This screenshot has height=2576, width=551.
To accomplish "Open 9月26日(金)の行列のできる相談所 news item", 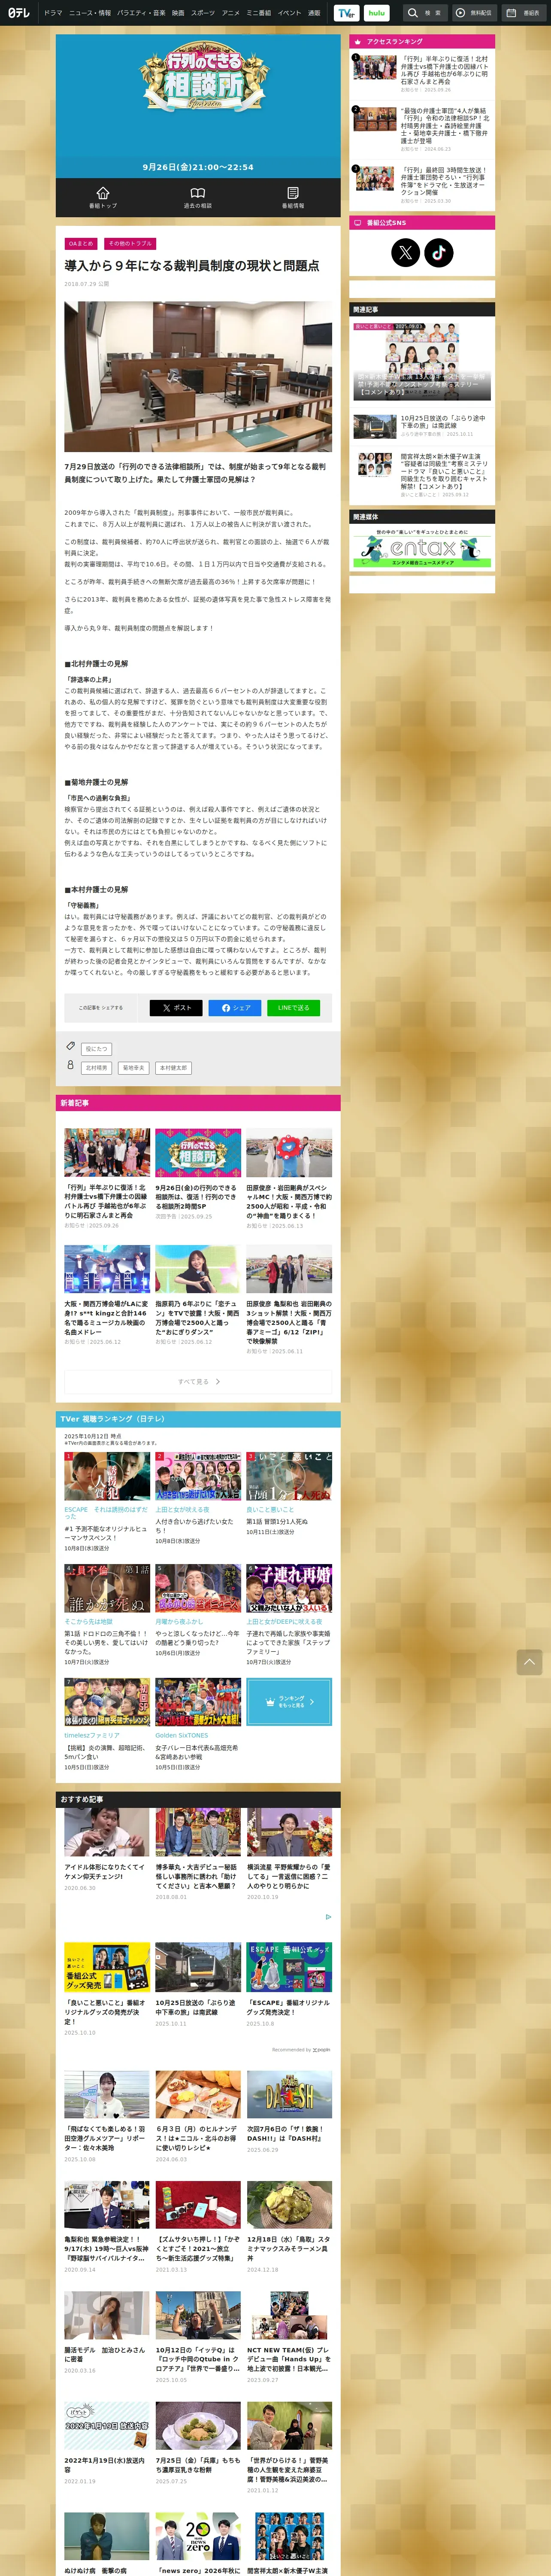I will point(198,1175).
